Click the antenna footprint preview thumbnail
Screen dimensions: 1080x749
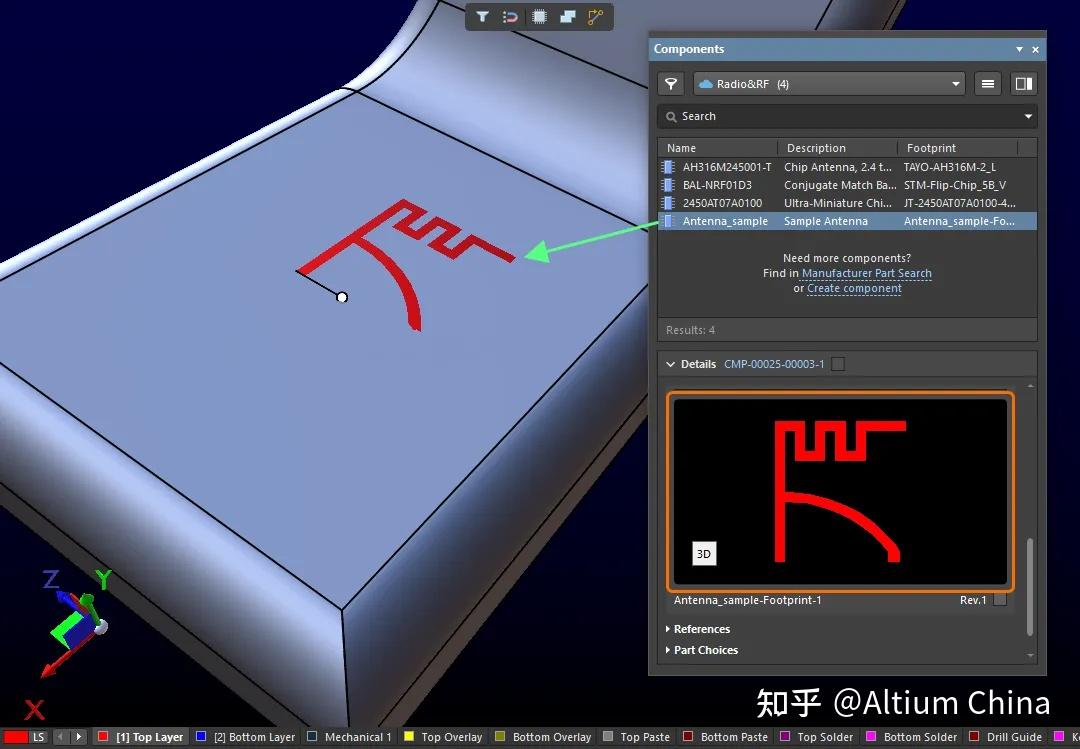pyautogui.click(x=840, y=491)
